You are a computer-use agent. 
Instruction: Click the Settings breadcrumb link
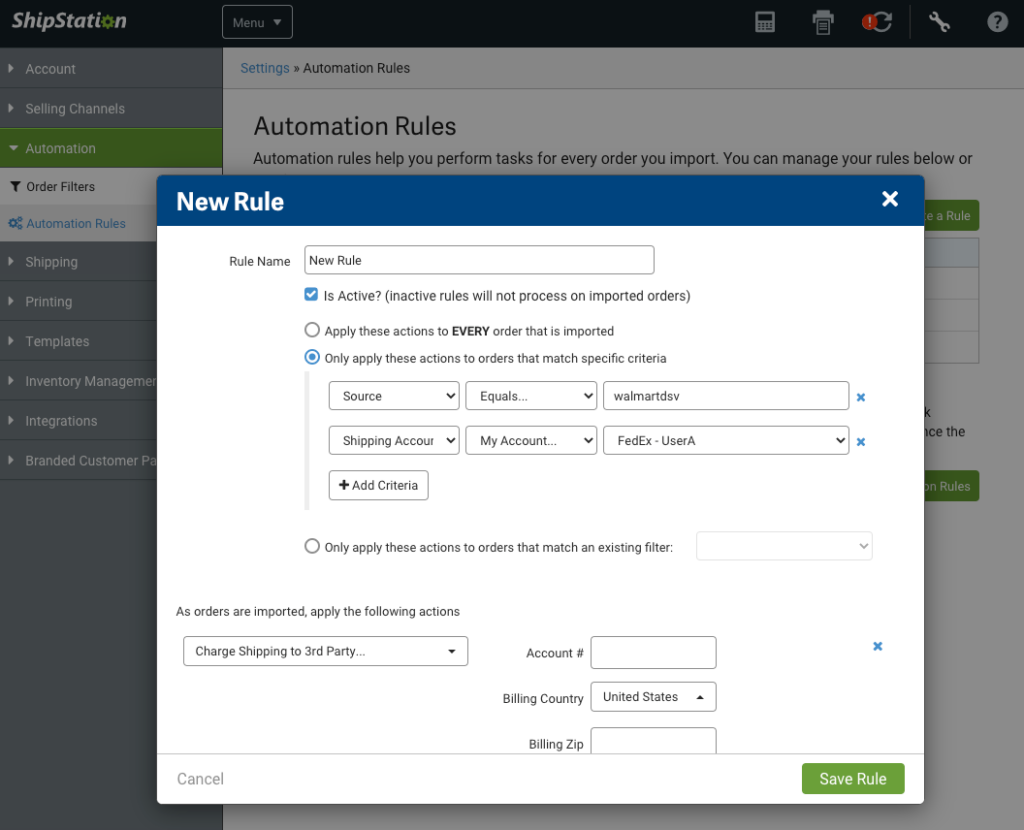pyautogui.click(x=264, y=68)
